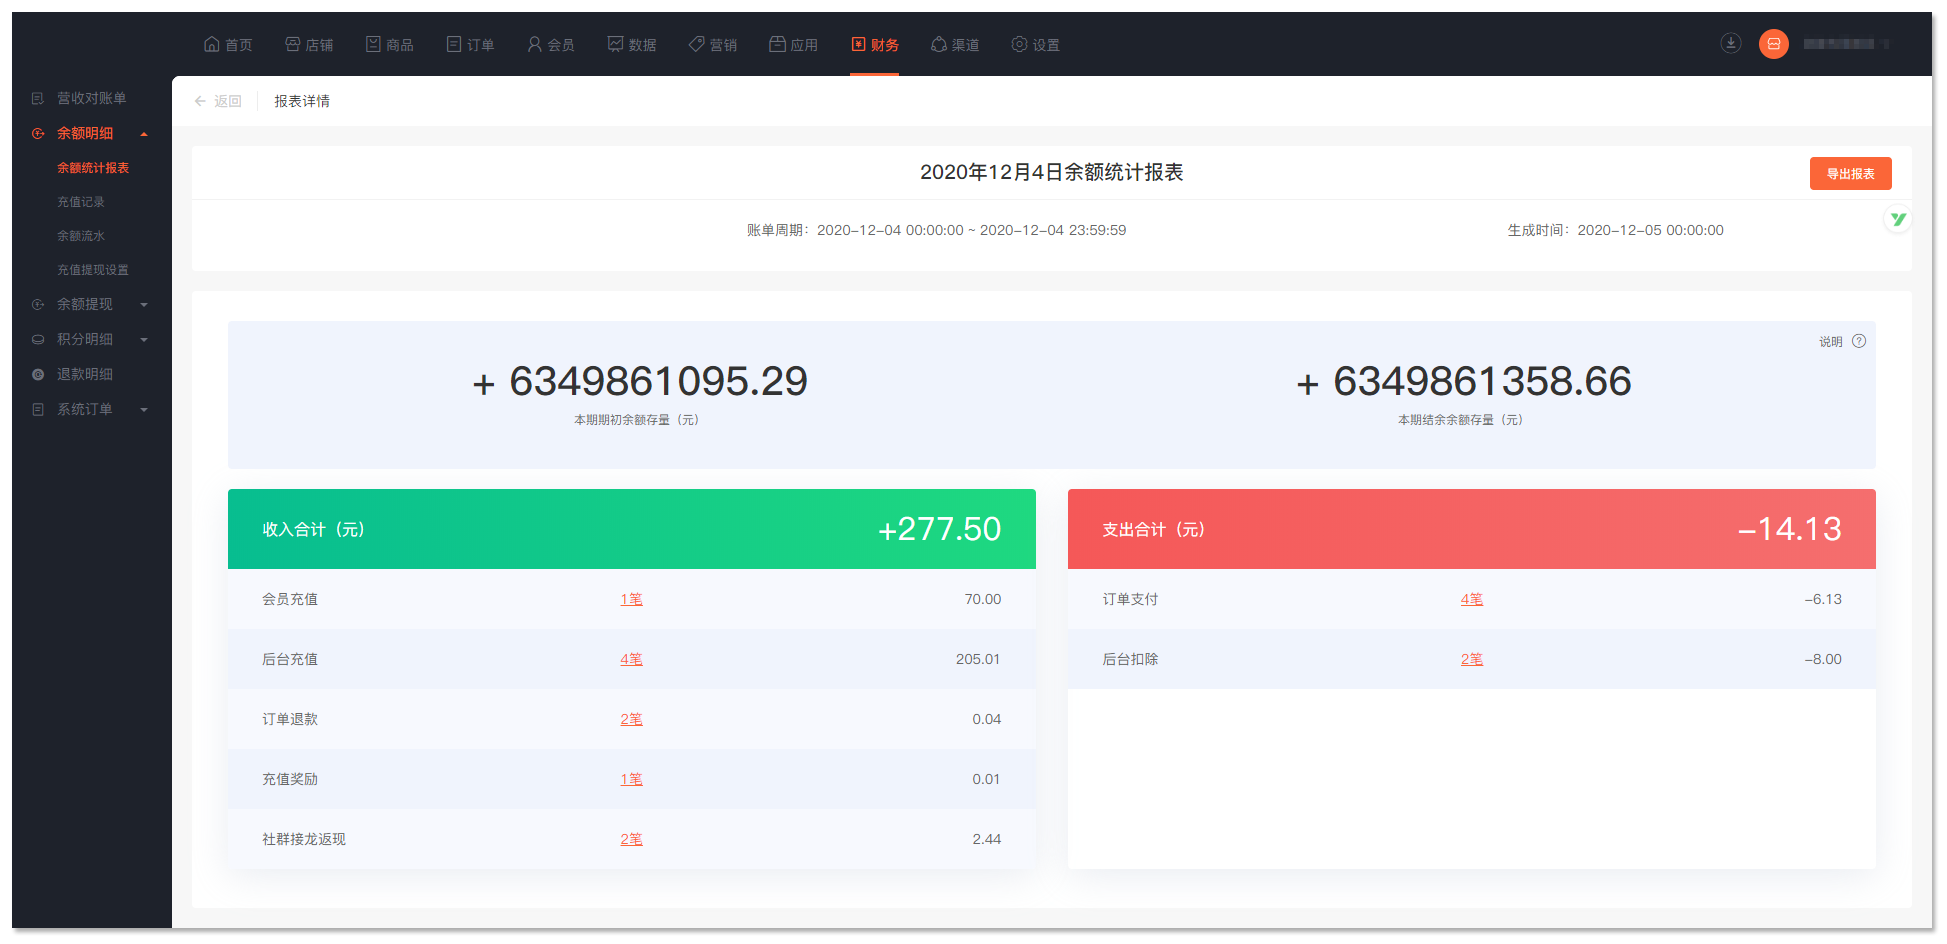This screenshot has width=1947, height=944.
Task: Click the download icon in top bar
Action: [1730, 43]
